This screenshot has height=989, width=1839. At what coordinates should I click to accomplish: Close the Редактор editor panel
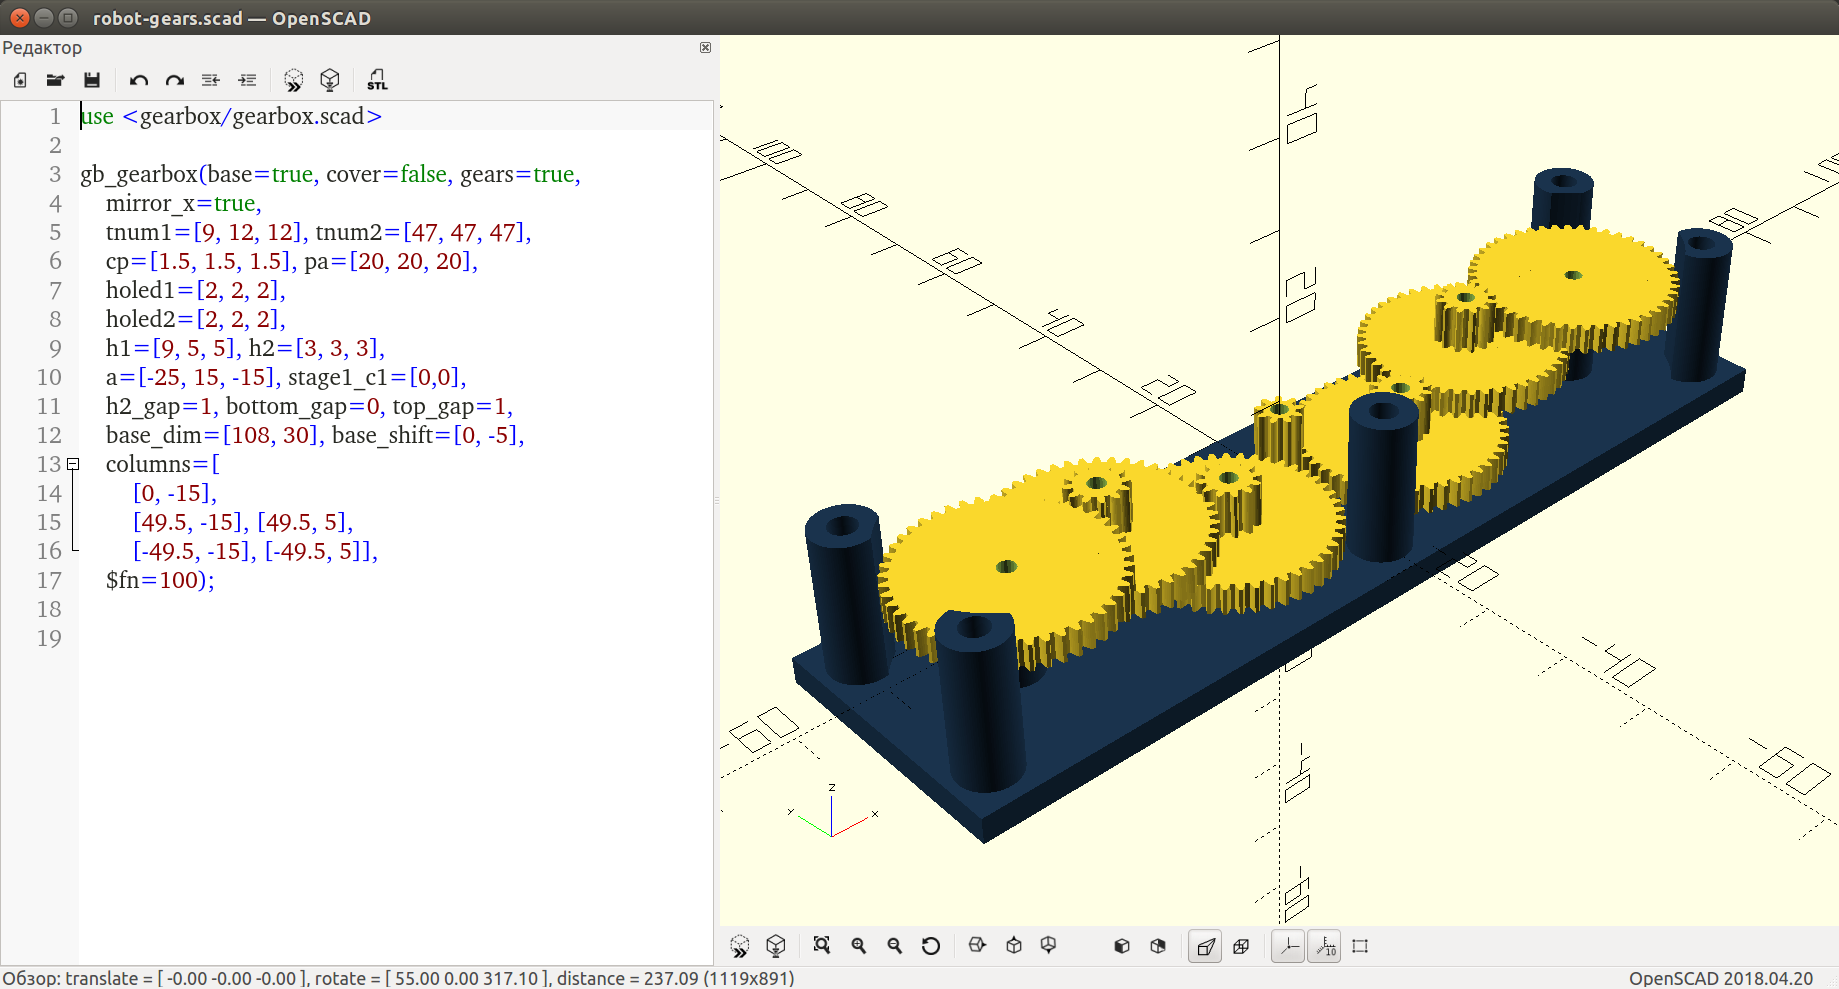click(x=705, y=48)
